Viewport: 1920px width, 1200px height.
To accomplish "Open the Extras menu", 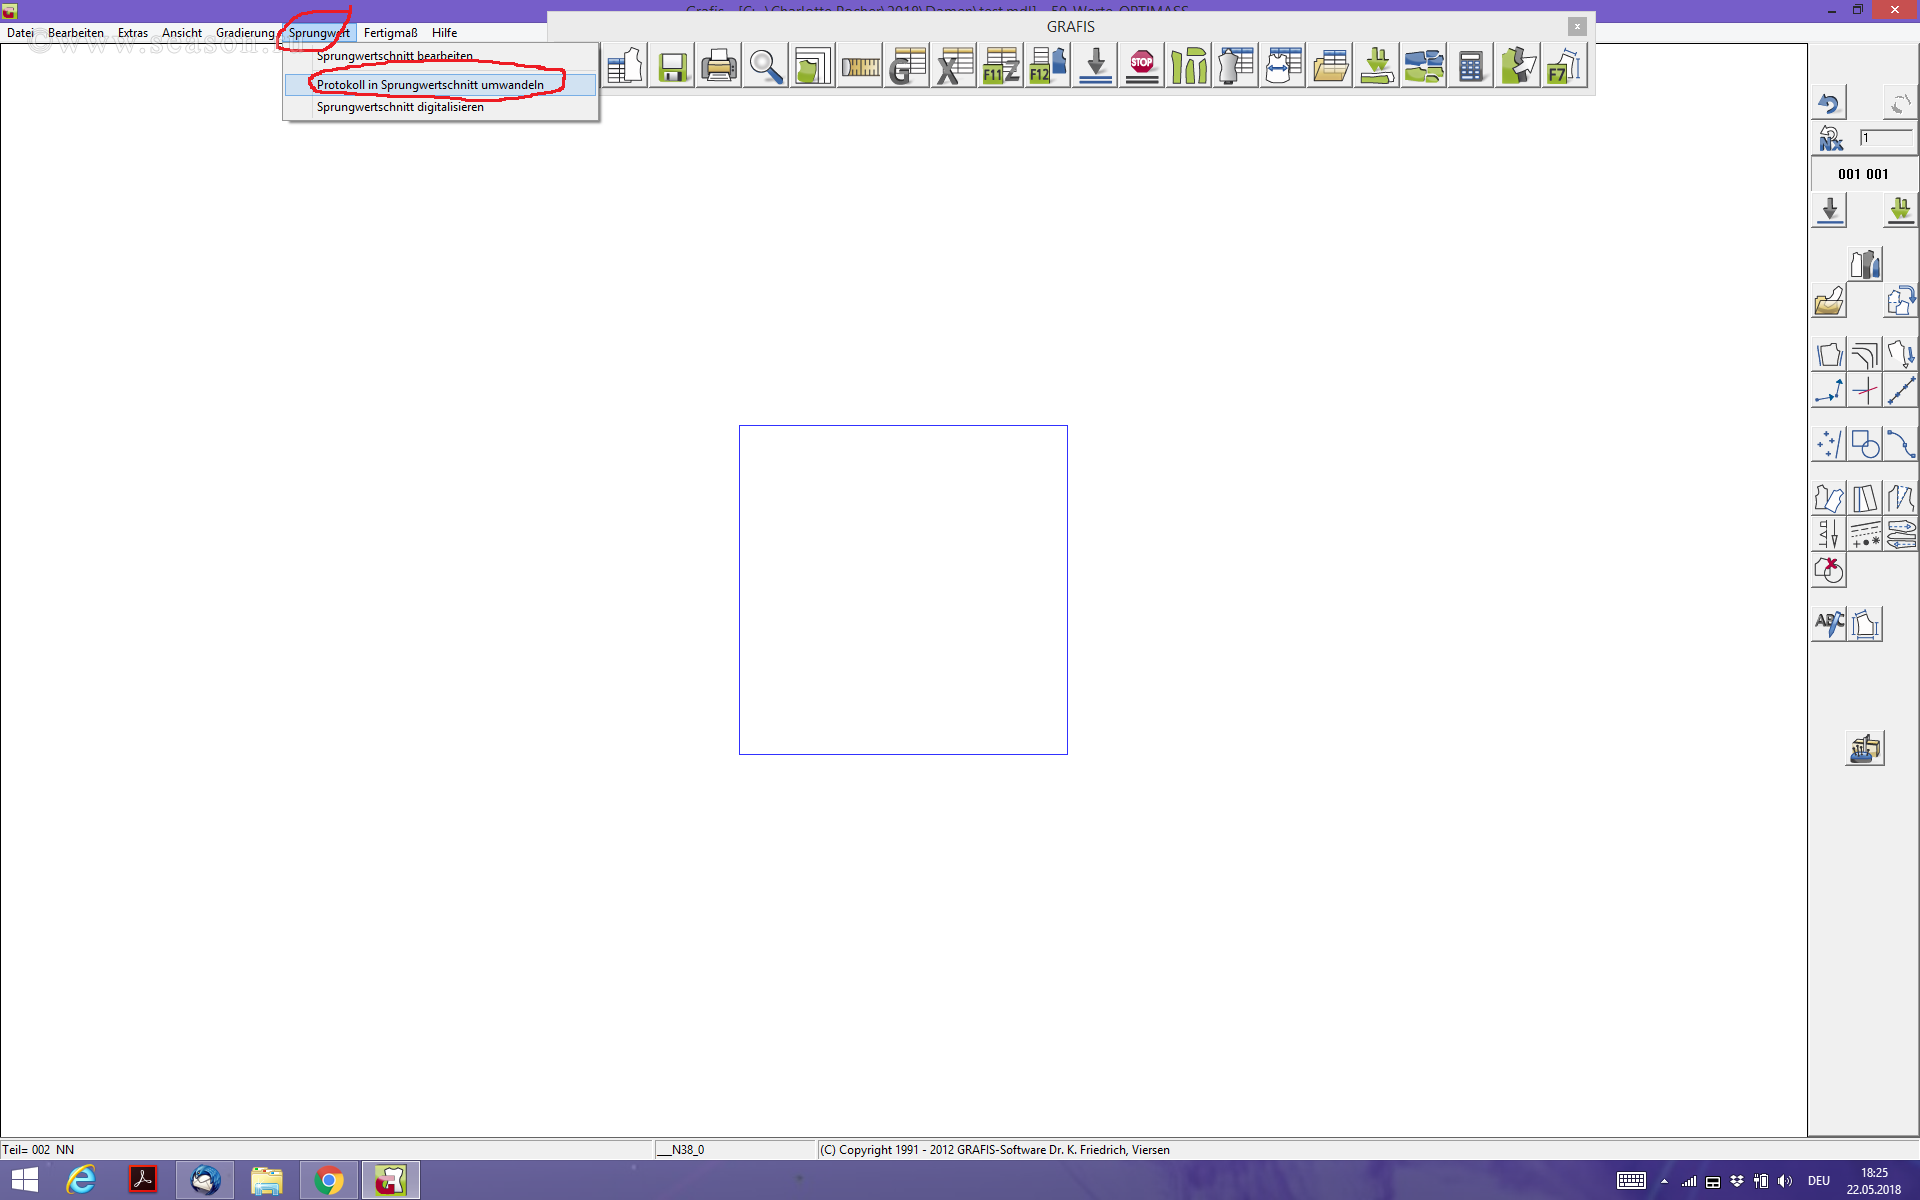I will [x=132, y=33].
